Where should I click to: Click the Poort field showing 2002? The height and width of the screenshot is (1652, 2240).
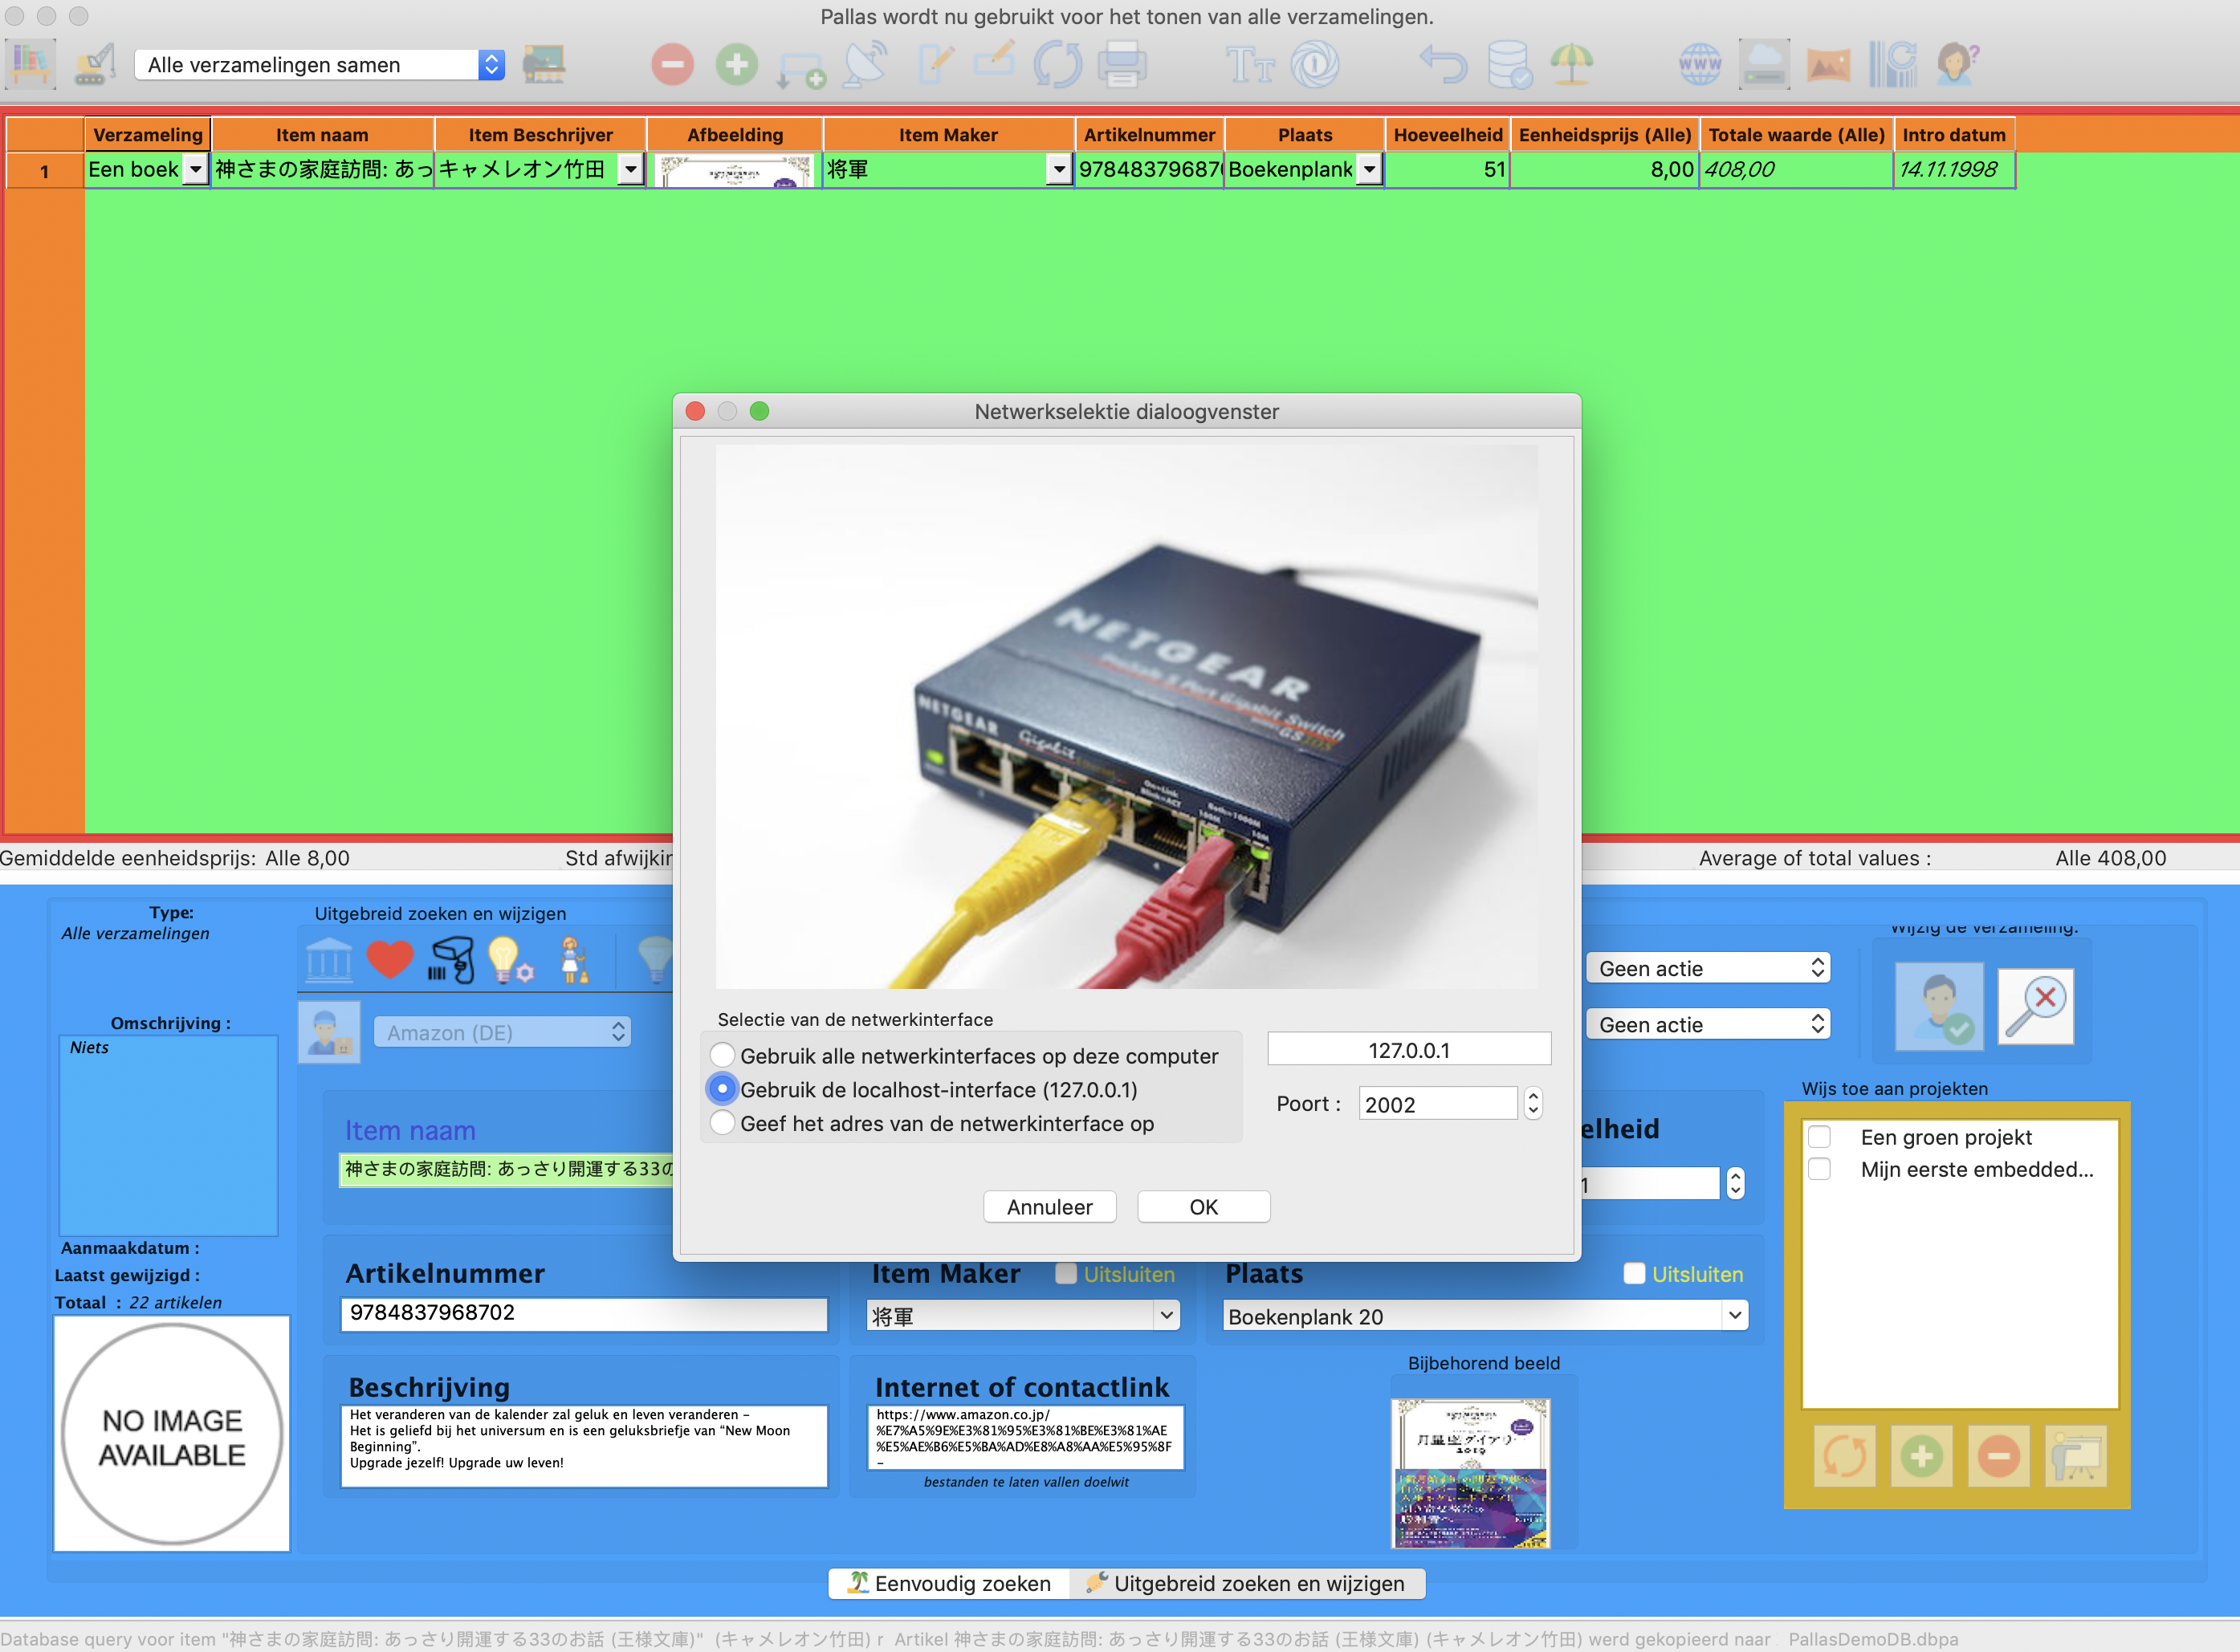tap(1438, 1103)
